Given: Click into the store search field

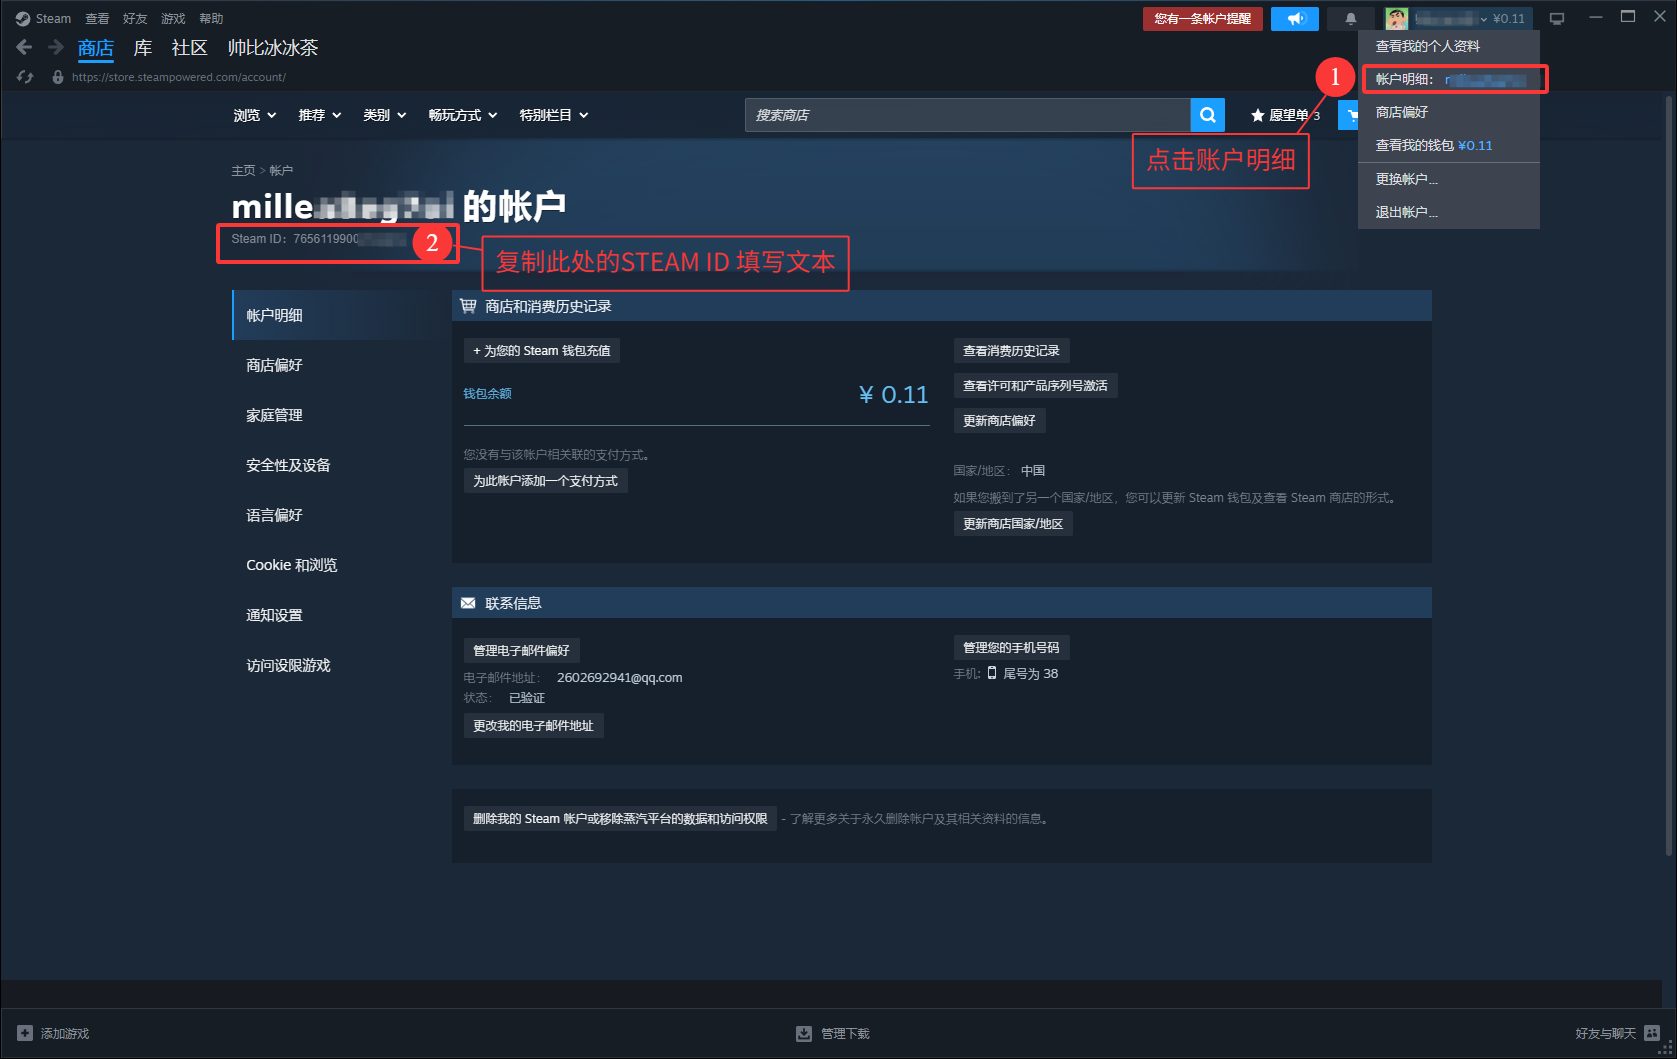Looking at the screenshot, I should [966, 115].
